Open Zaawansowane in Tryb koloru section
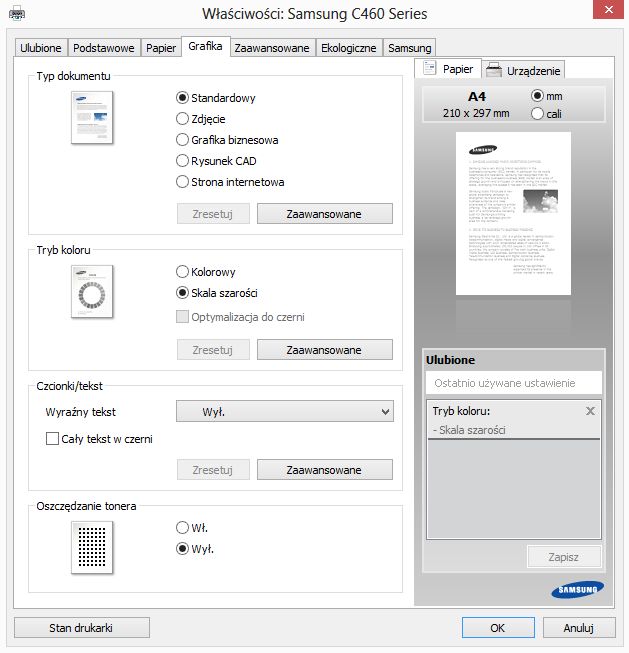The height and width of the screenshot is (653, 629). pos(324,350)
